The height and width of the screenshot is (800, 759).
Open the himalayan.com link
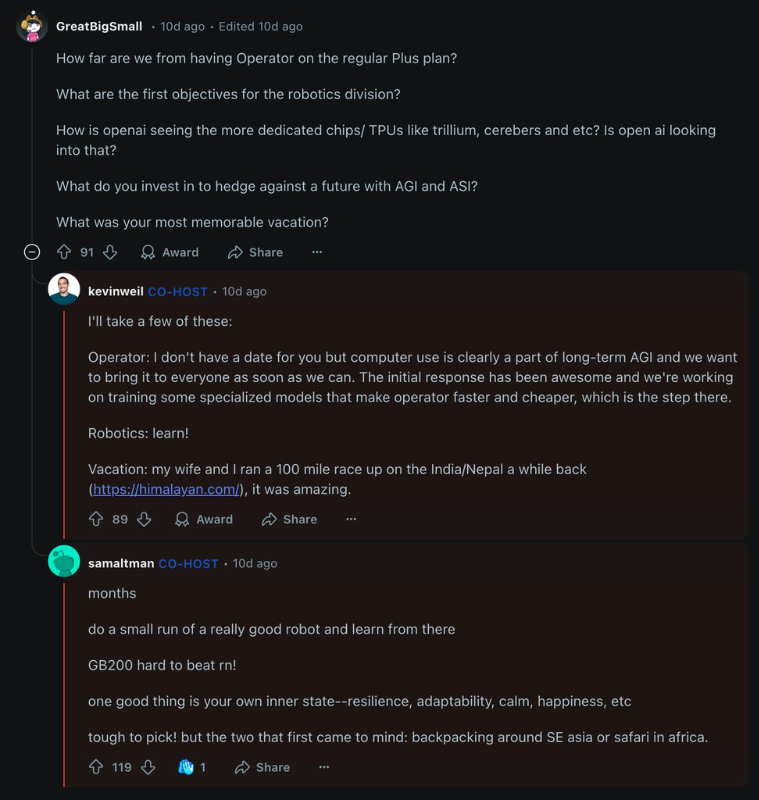166,489
